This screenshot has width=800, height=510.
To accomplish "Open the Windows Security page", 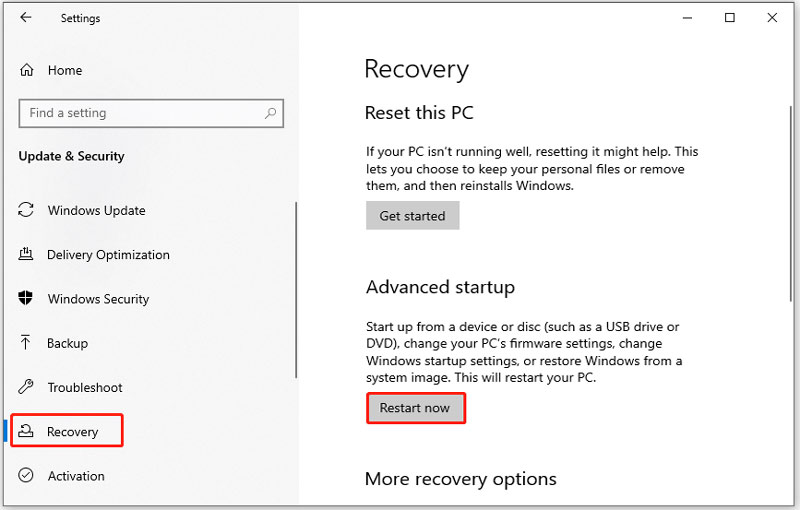I will click(98, 299).
